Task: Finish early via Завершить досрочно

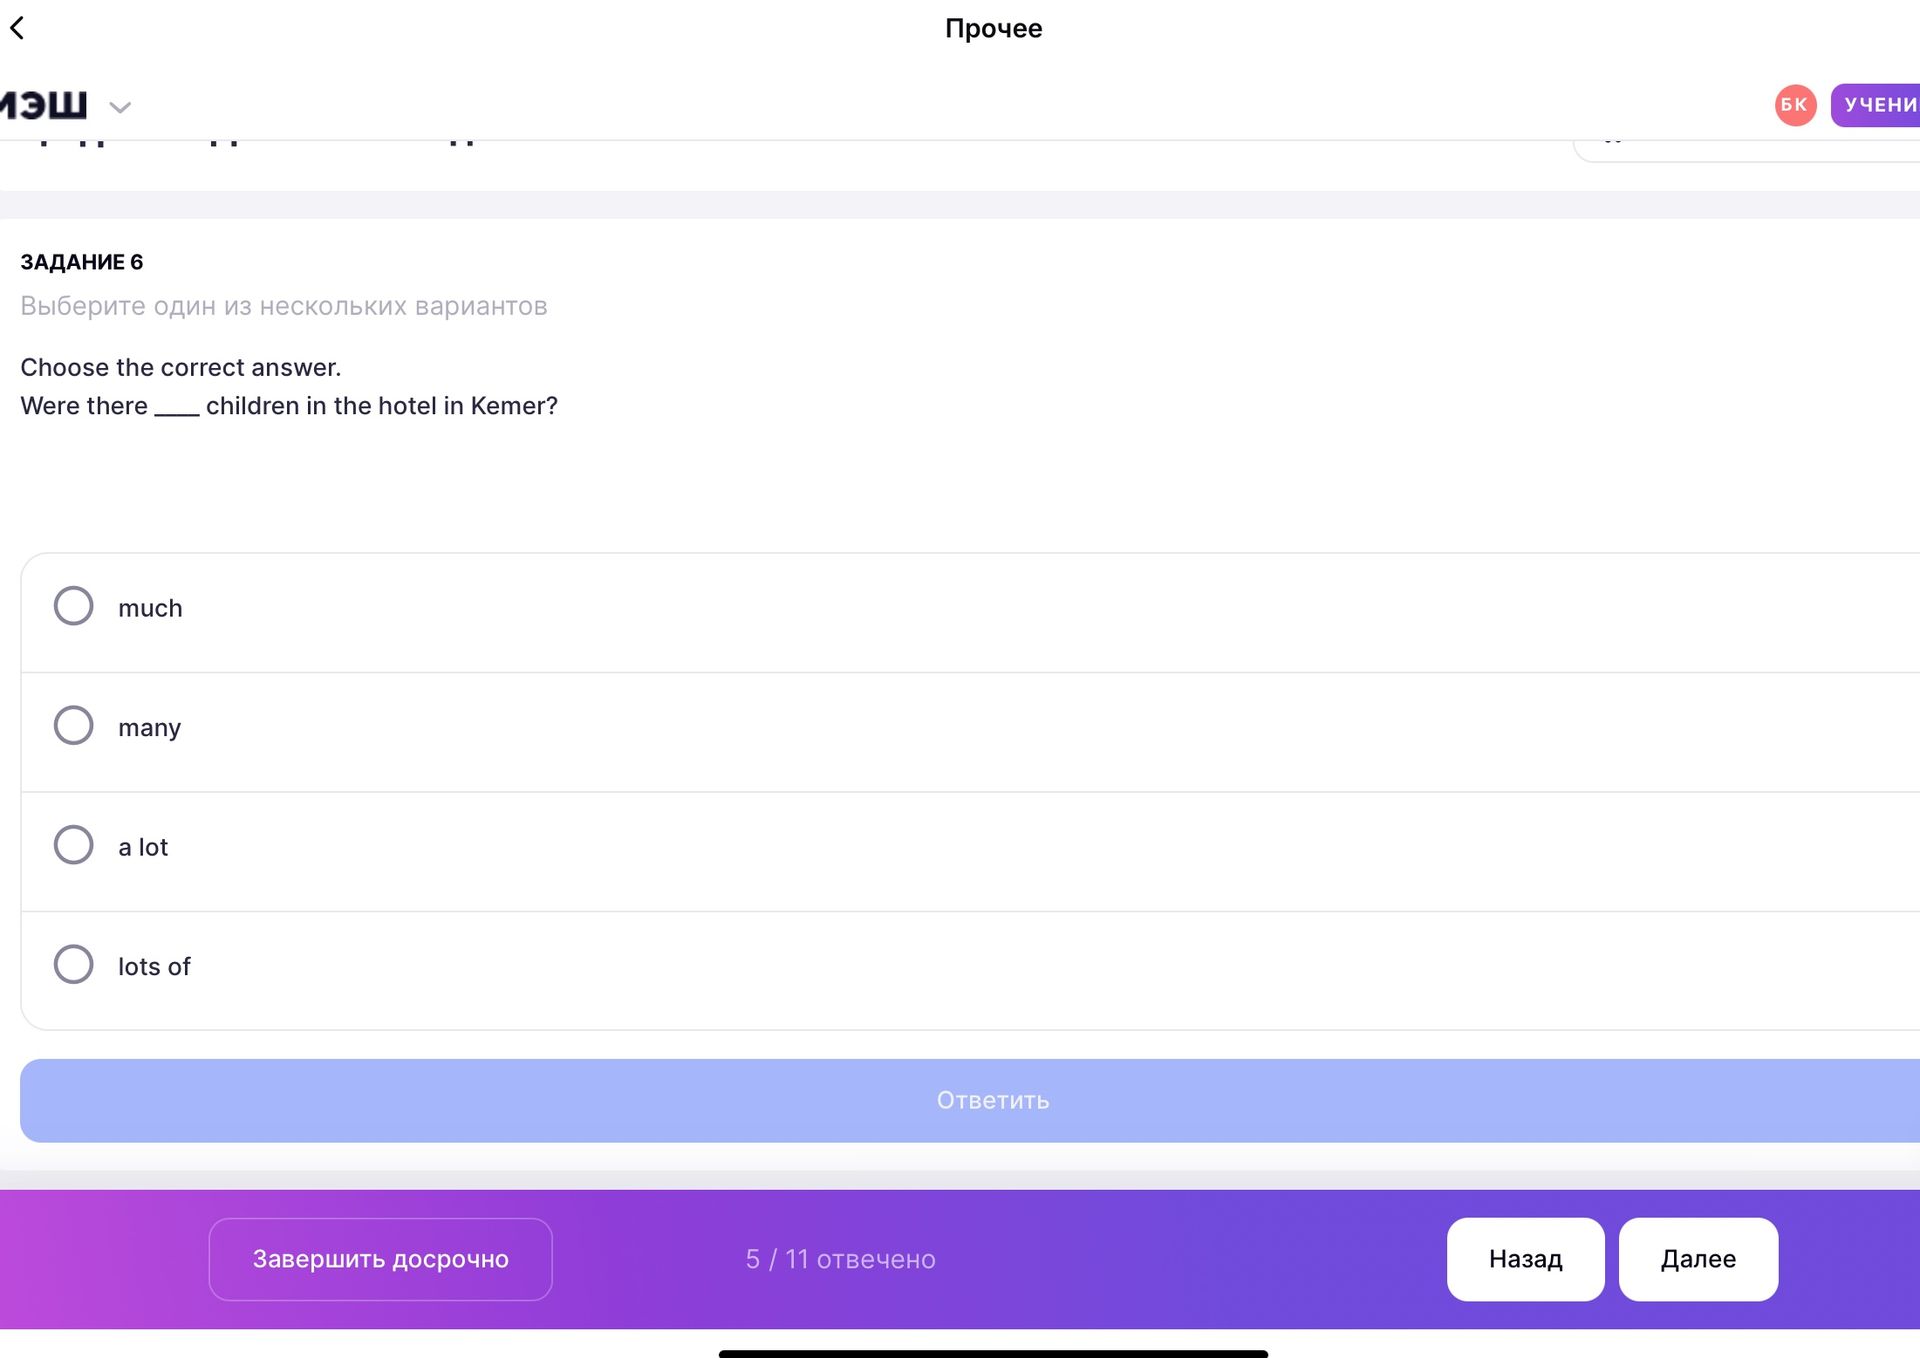Action: (x=380, y=1259)
